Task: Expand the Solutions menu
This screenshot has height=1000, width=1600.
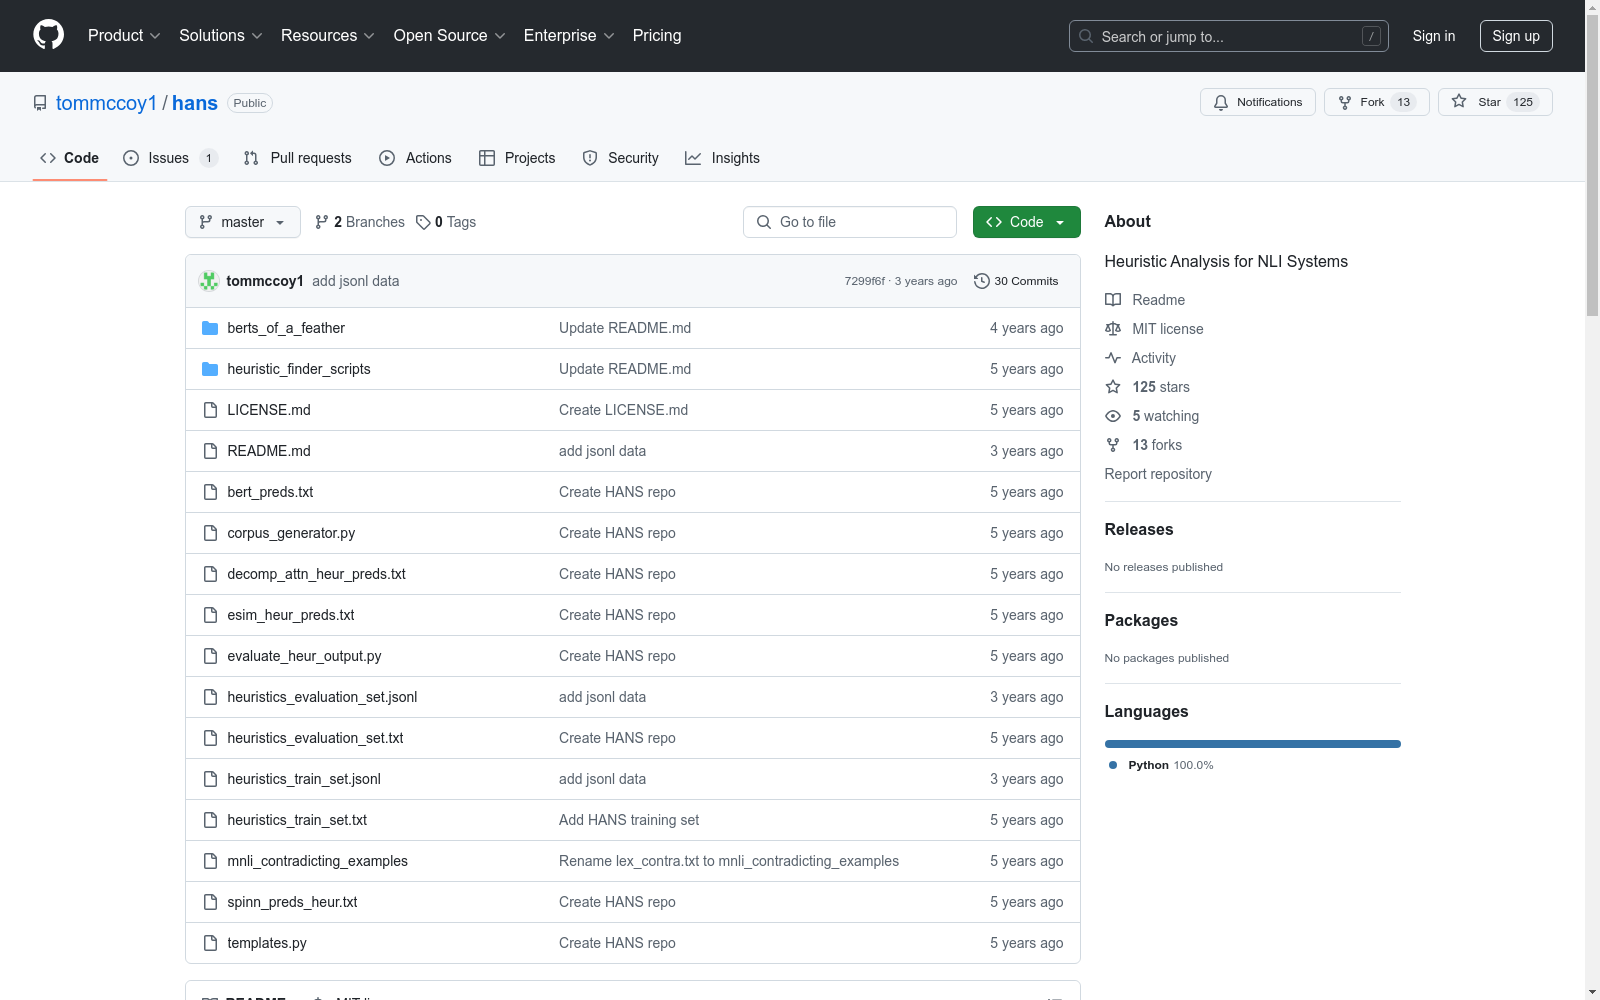Action: (221, 36)
